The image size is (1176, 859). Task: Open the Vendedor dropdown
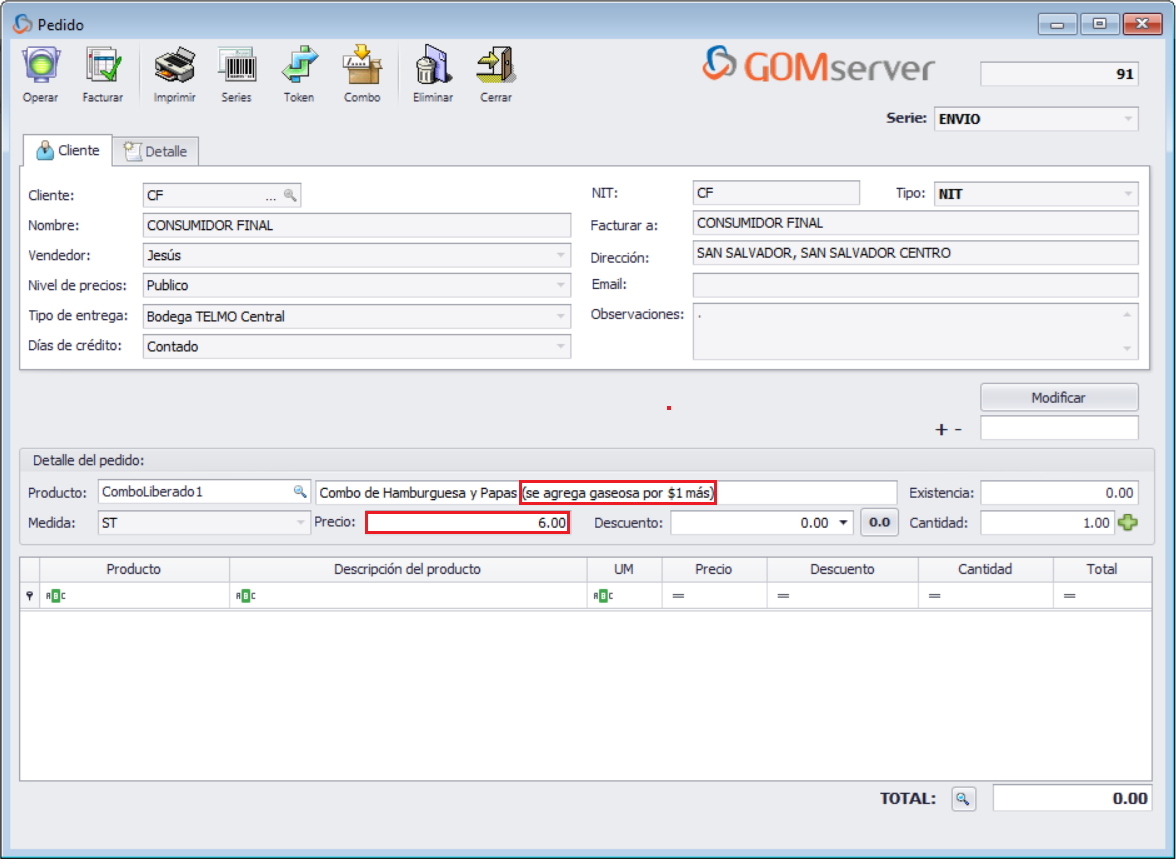pyautogui.click(x=560, y=256)
